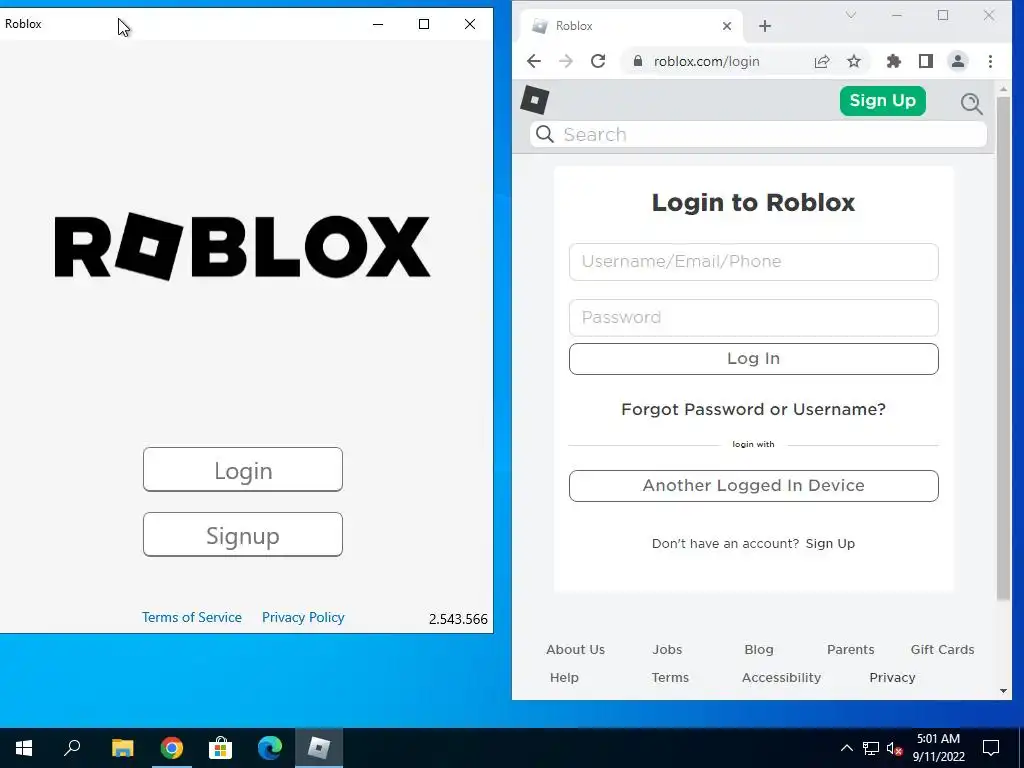Choose Another Logged In Device
This screenshot has width=1024, height=768.
point(754,486)
